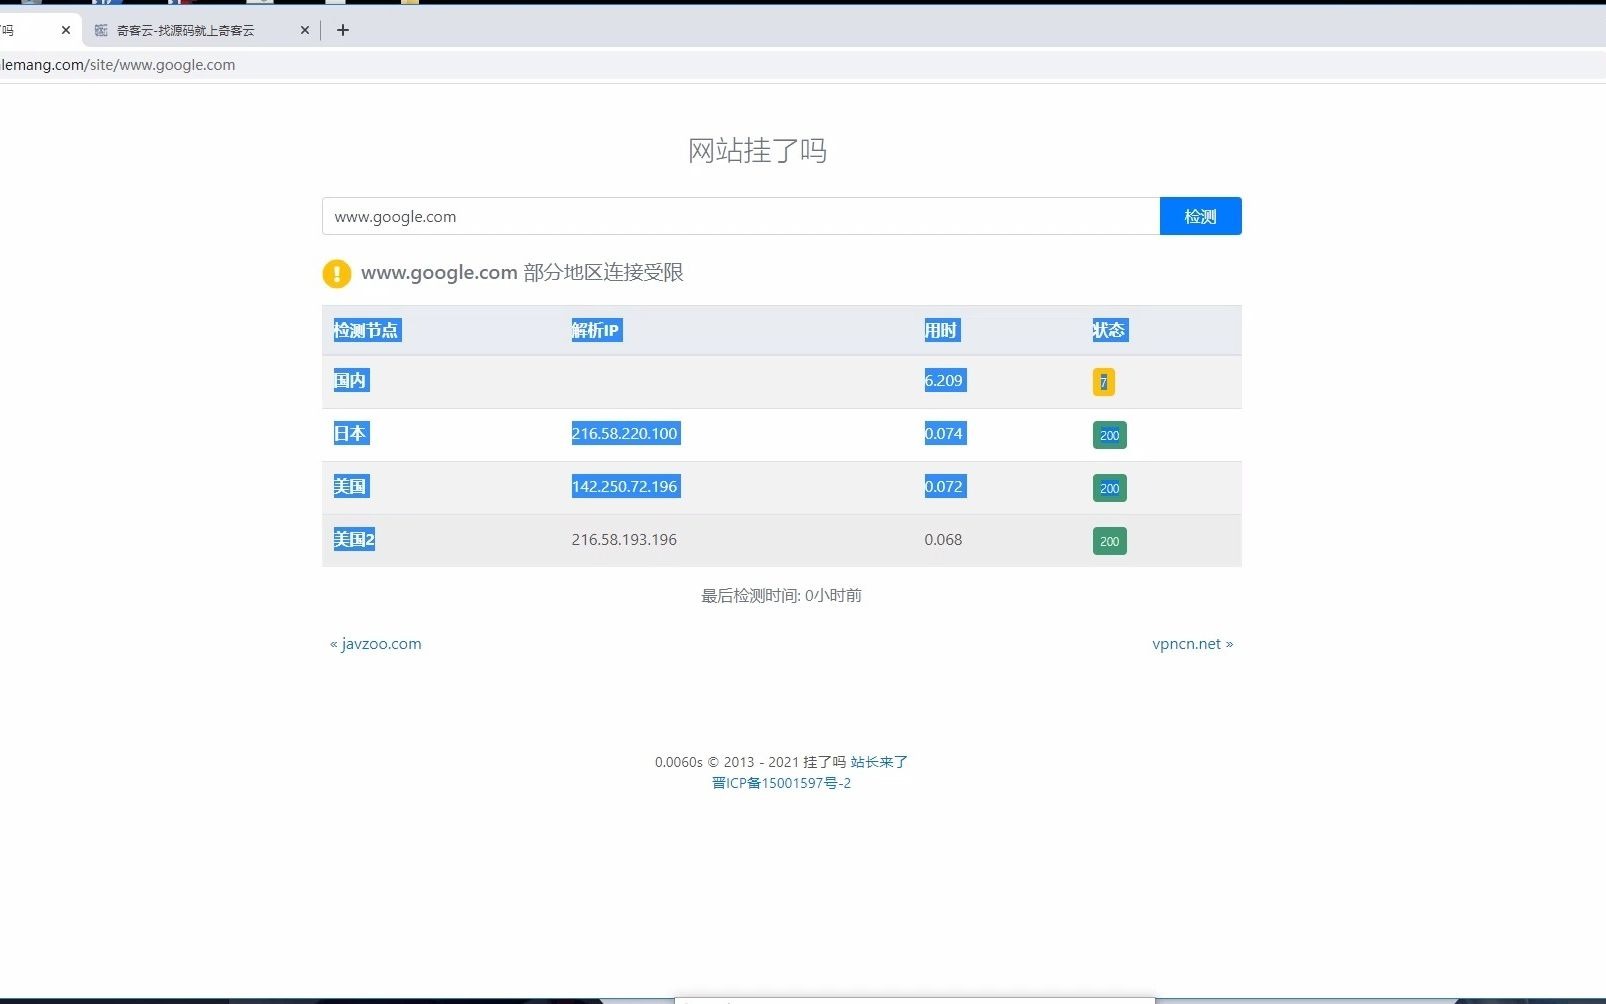Close the 奇客云 tab
Viewport: 1606px width, 1004px height.
[305, 30]
